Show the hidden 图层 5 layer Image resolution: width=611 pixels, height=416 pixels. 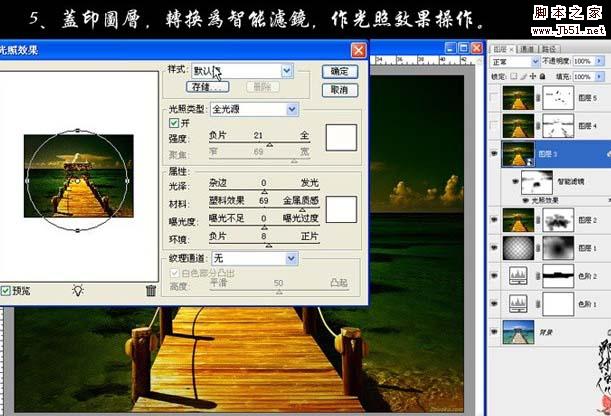tap(494, 98)
